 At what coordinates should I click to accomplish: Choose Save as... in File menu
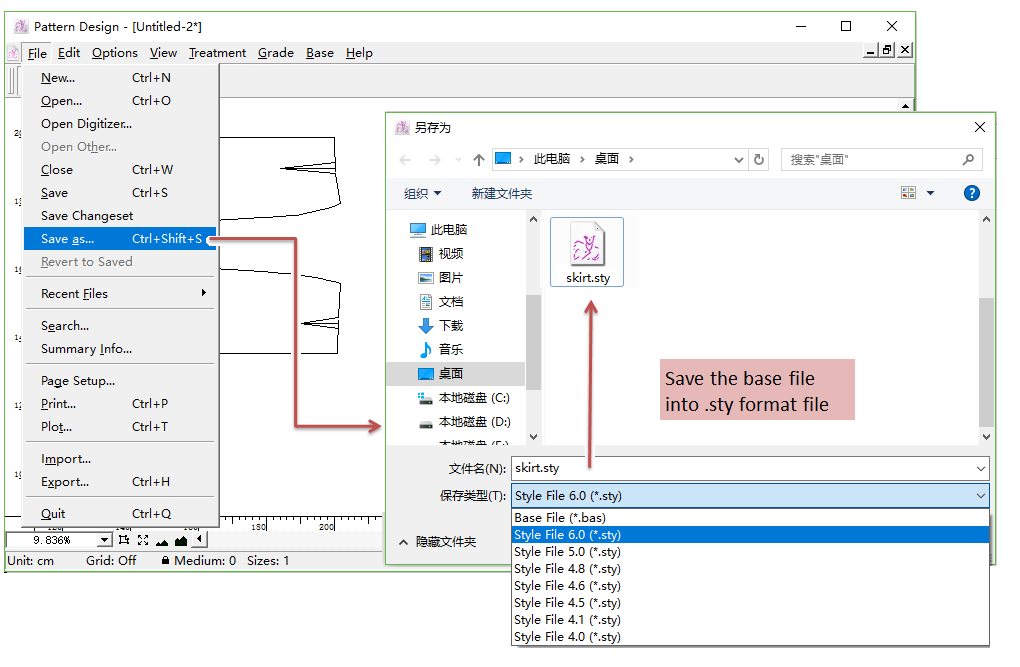point(67,239)
